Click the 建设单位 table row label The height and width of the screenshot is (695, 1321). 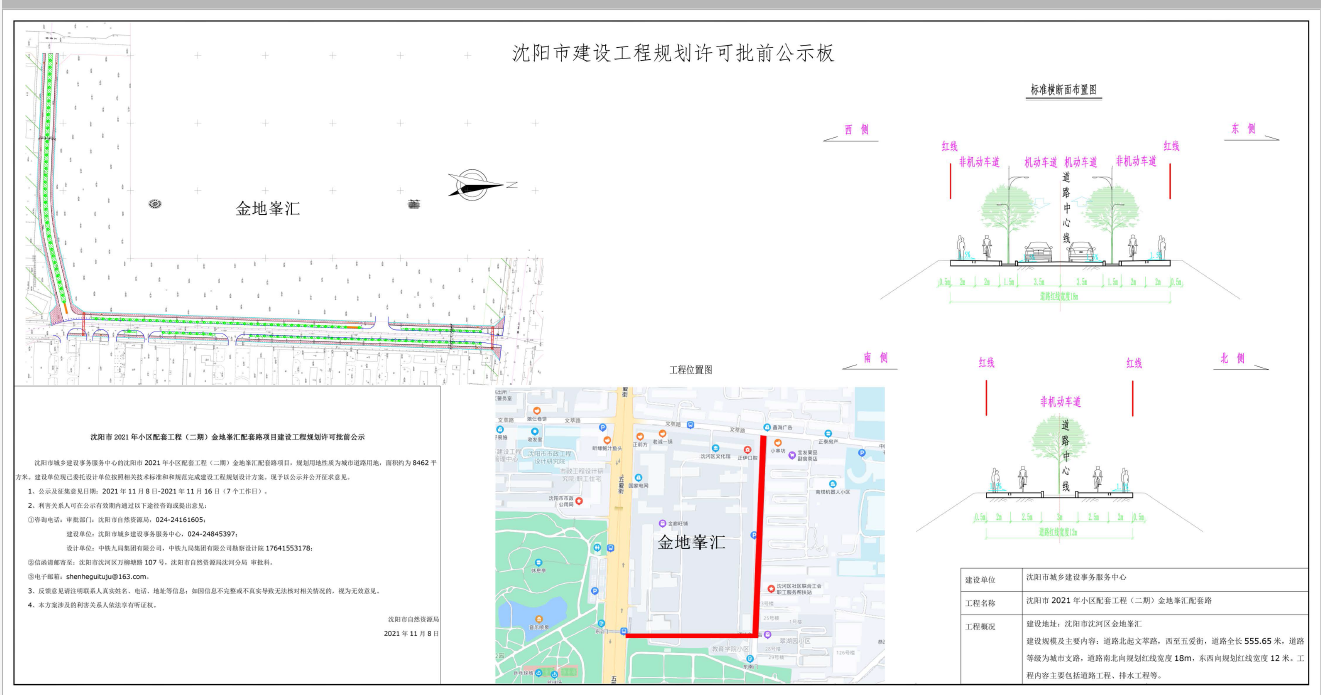982,579
